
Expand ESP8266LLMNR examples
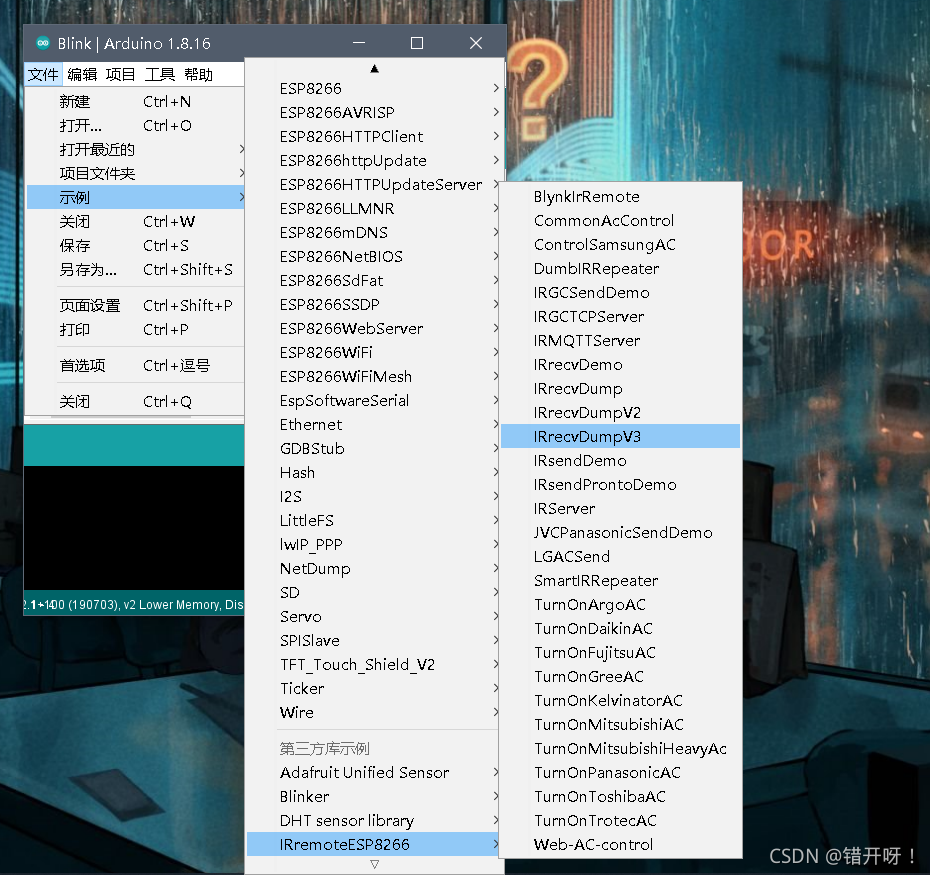coord(374,209)
